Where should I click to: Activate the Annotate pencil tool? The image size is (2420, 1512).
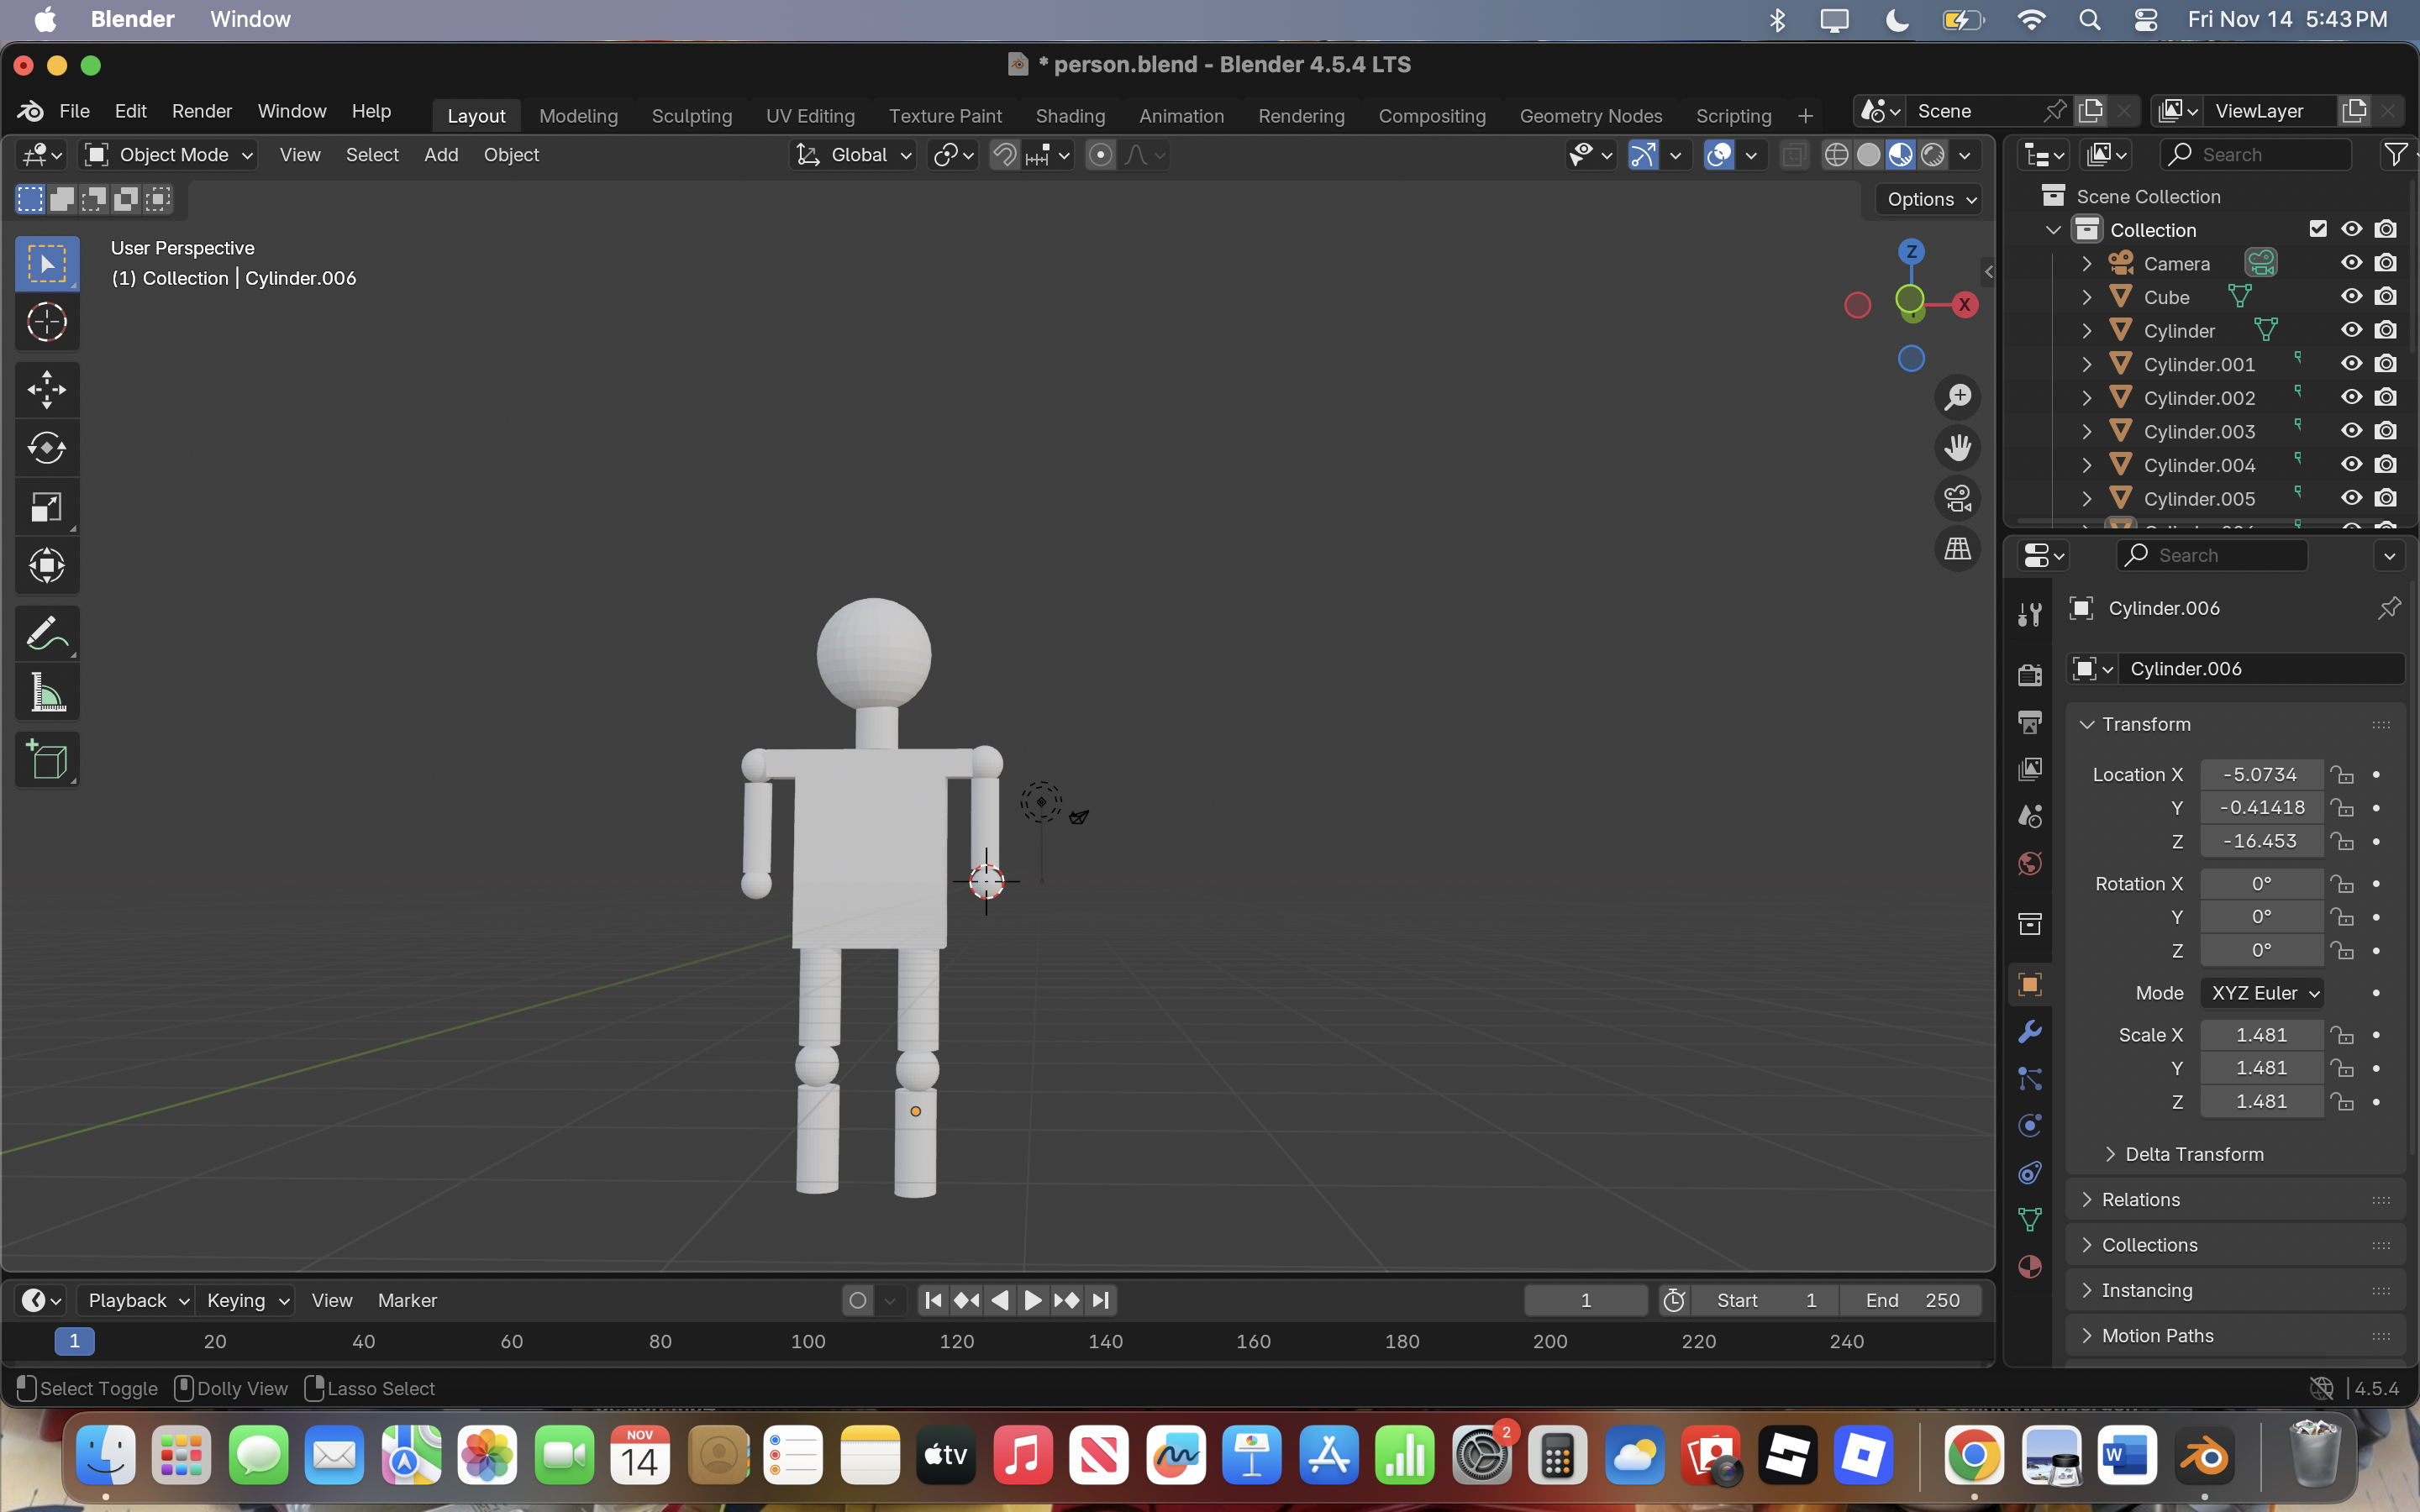pyautogui.click(x=46, y=633)
